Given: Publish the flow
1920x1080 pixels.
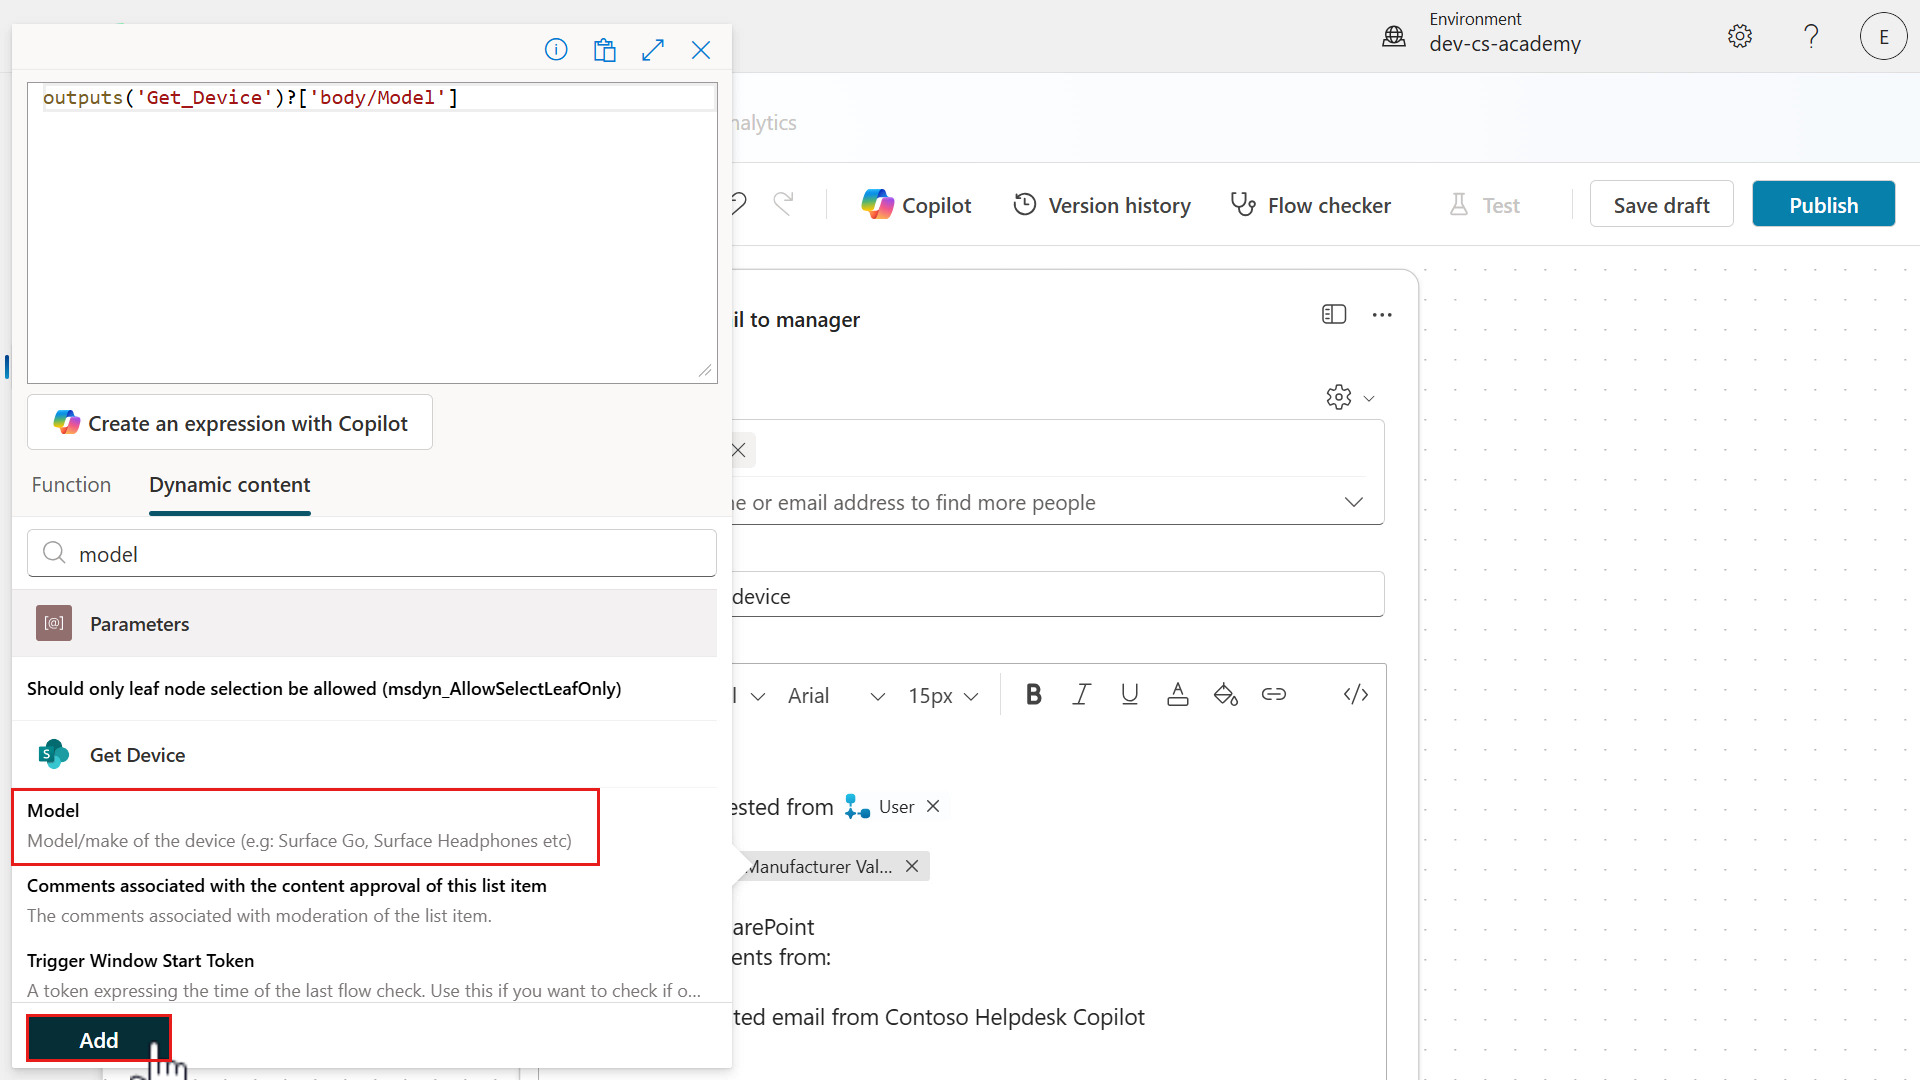Looking at the screenshot, I should [x=1823, y=204].
